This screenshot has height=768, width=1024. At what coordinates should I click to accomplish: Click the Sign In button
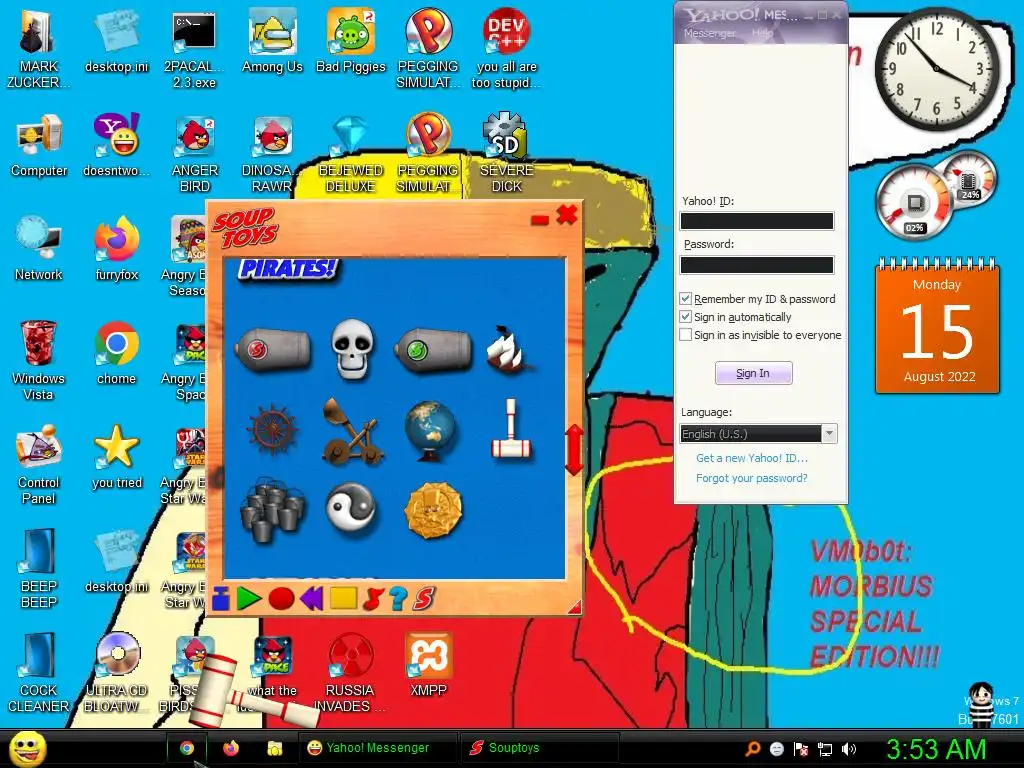(x=753, y=373)
